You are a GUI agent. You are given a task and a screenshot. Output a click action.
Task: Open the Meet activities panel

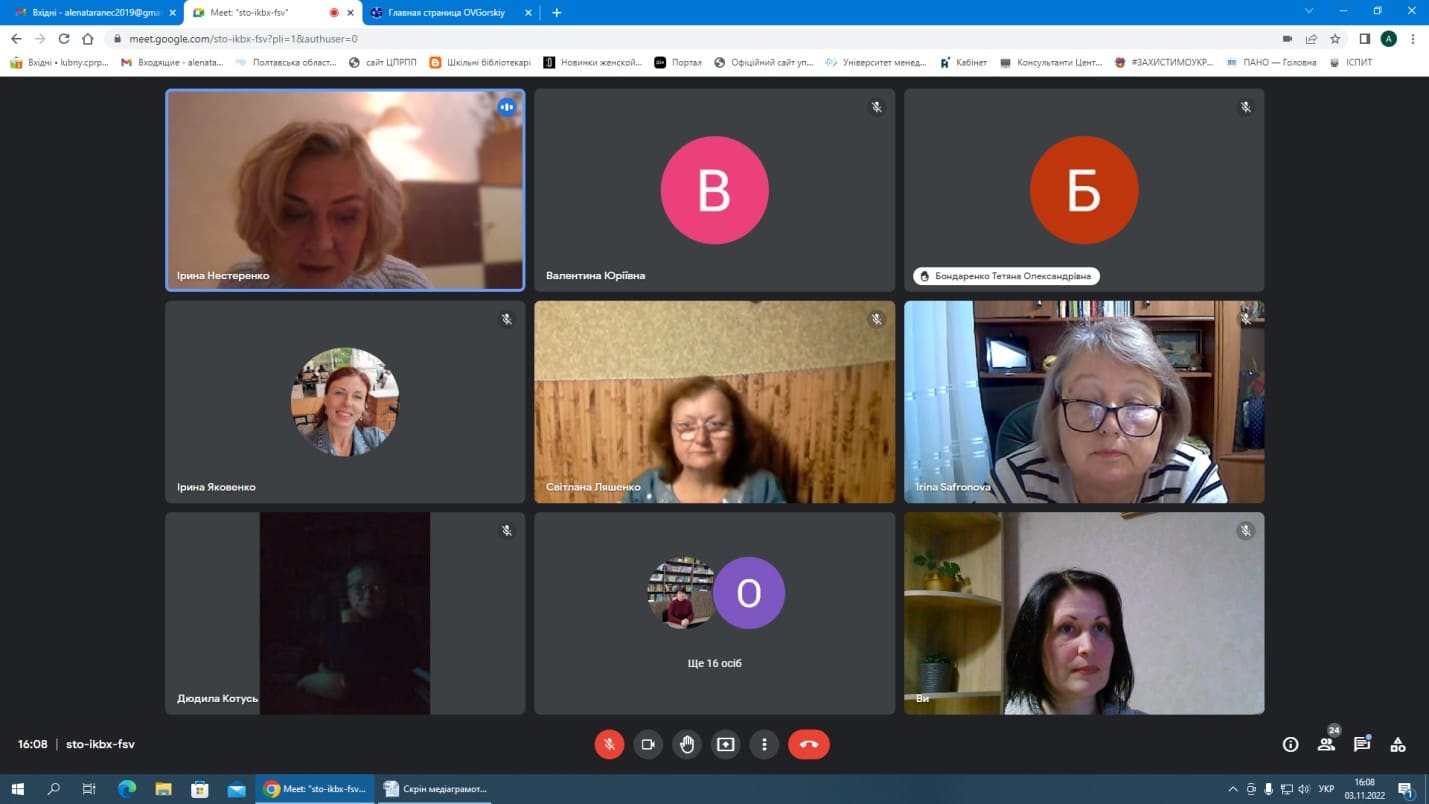[1398, 744]
